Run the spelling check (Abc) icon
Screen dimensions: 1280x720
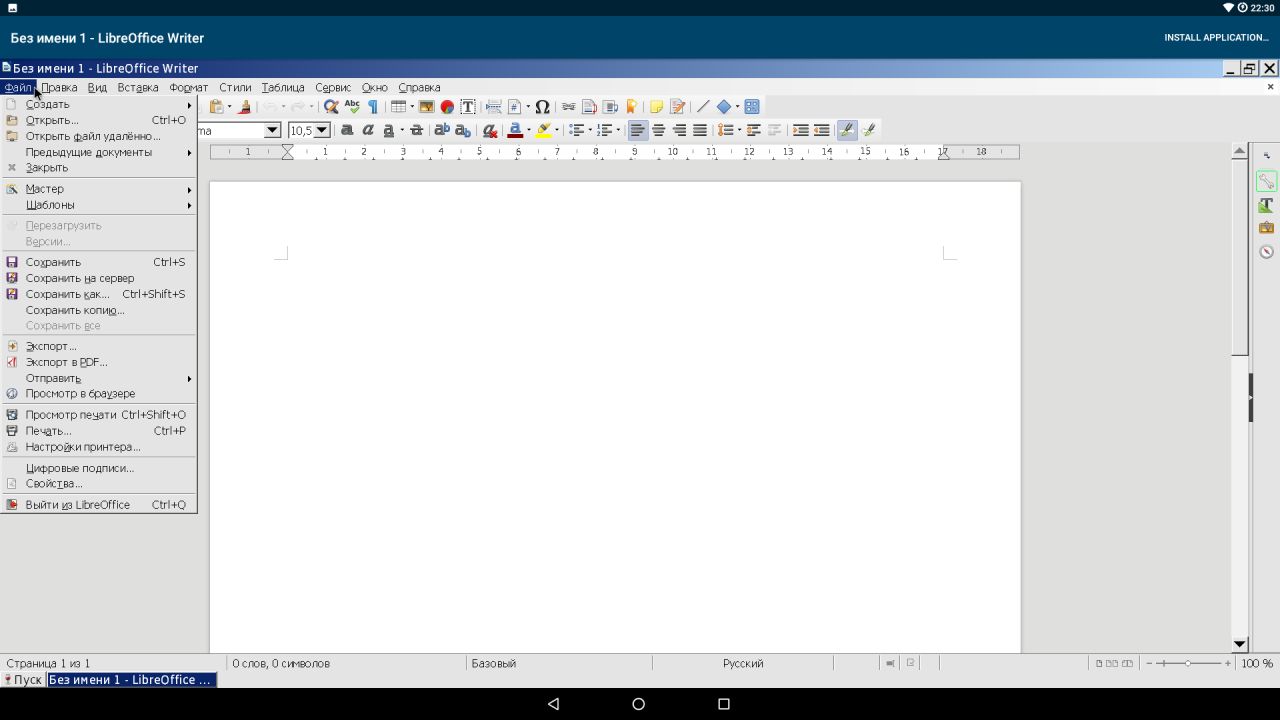coord(352,107)
